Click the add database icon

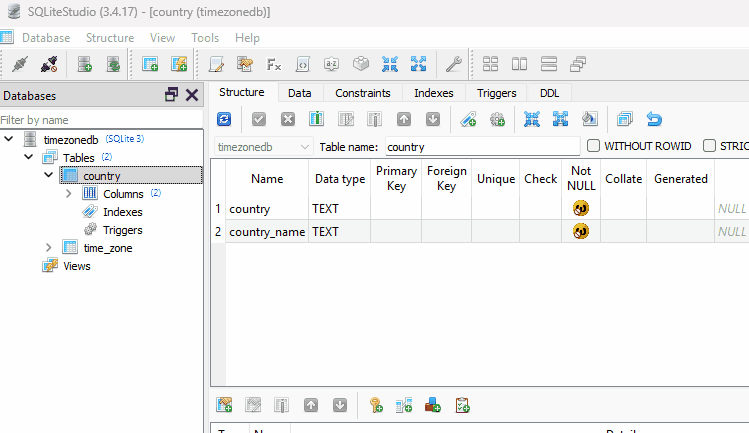85,64
